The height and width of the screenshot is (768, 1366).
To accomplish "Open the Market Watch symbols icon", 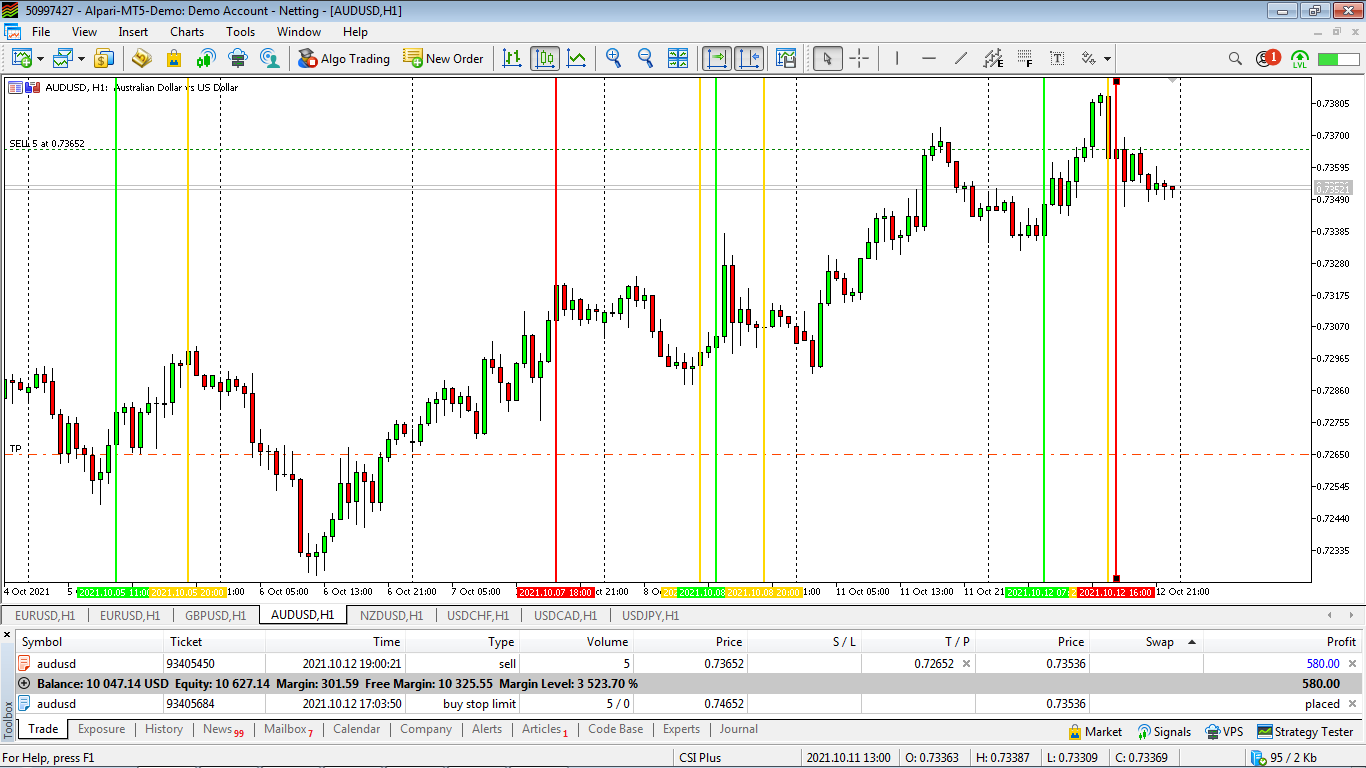I will [104, 58].
